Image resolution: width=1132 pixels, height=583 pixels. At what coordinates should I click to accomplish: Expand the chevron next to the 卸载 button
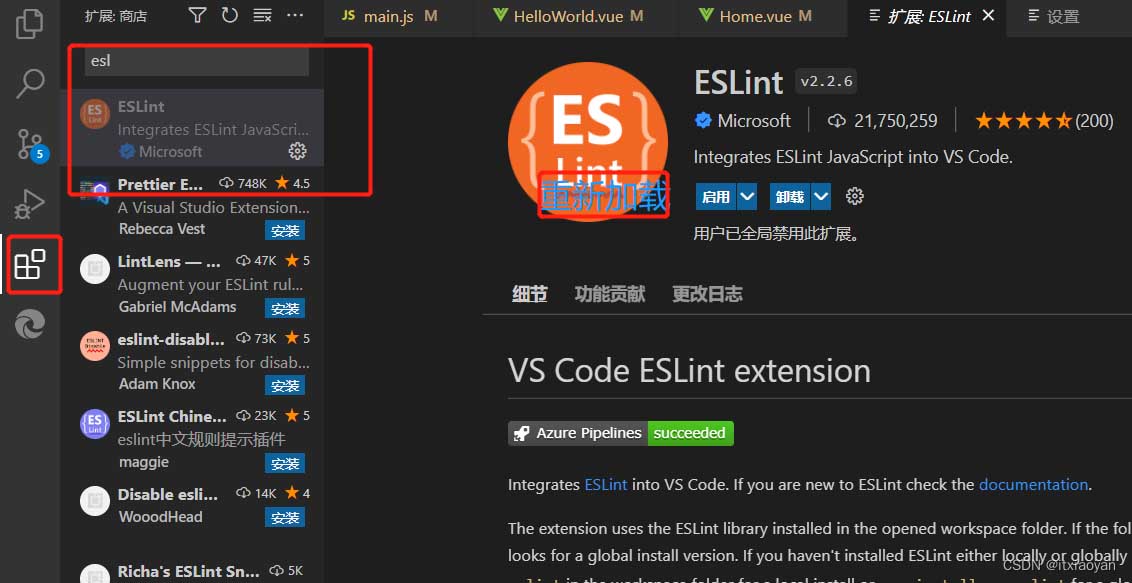[x=822, y=196]
